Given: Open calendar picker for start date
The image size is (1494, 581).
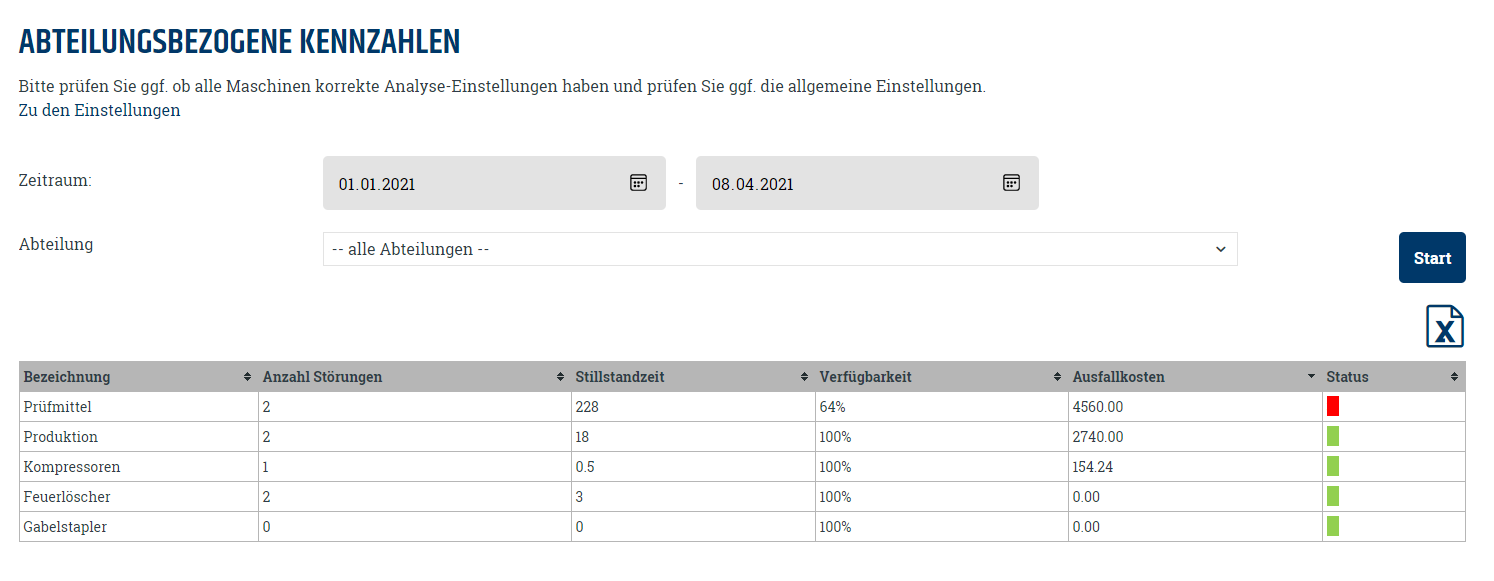Looking at the screenshot, I should 638,182.
